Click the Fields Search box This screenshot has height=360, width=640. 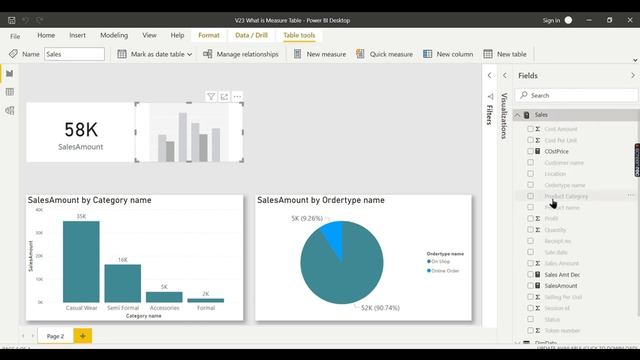[576, 95]
